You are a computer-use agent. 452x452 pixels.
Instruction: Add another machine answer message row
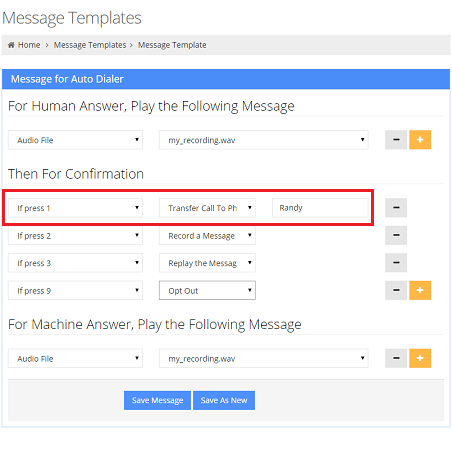[x=420, y=358]
